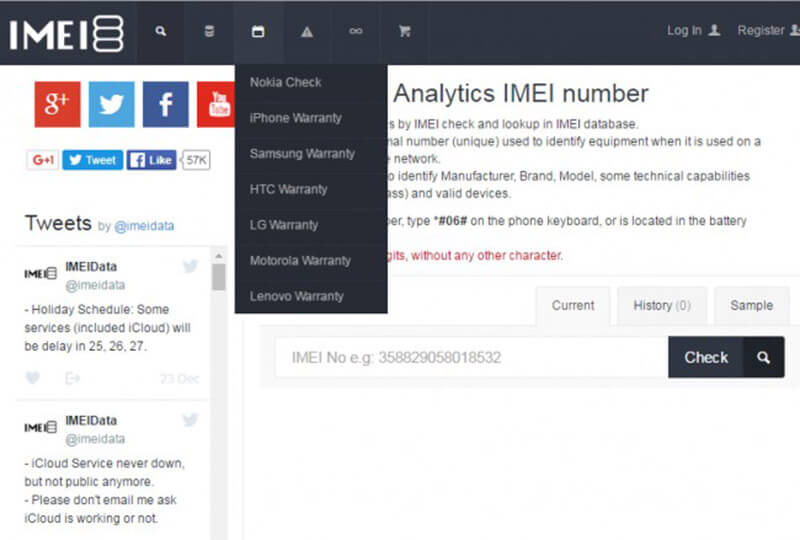800x540 pixels.
Task: Collapse the calendar warranty dropdown menu
Action: (x=258, y=32)
